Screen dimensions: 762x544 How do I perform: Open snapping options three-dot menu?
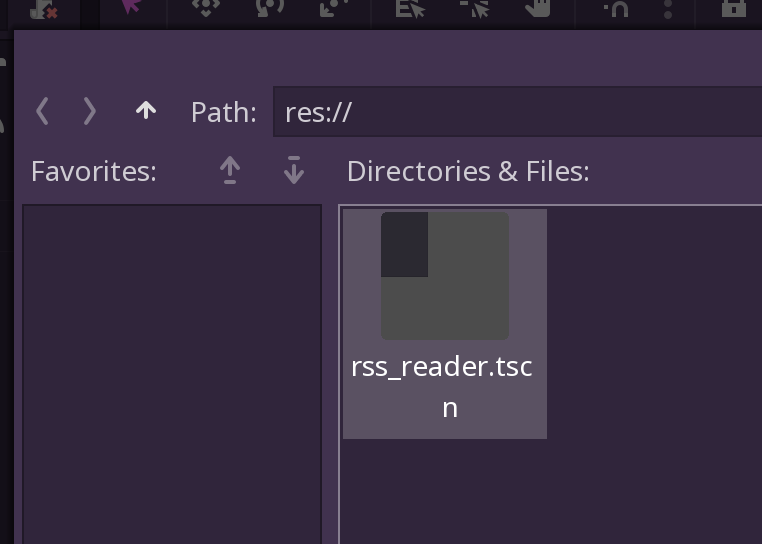(x=668, y=8)
